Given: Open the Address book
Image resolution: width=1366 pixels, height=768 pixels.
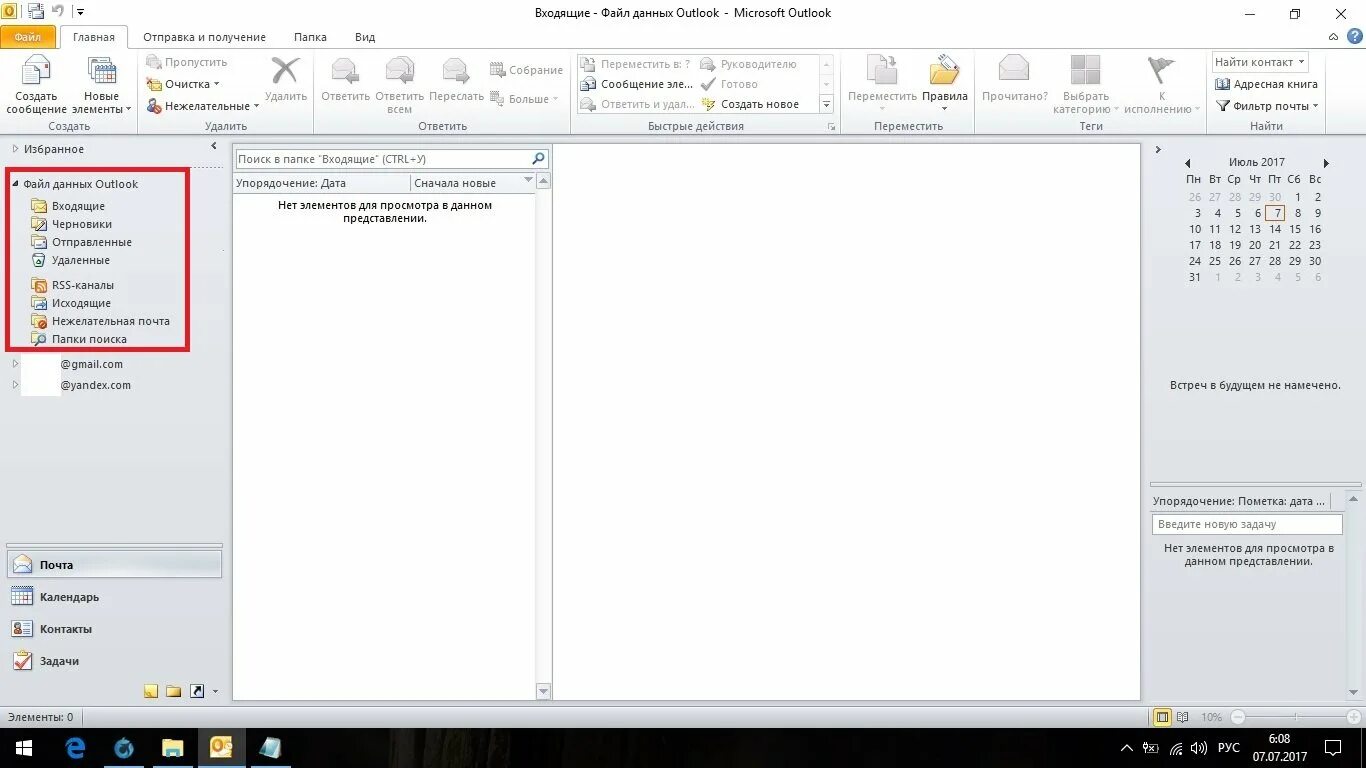Looking at the screenshot, I should click(x=1267, y=84).
